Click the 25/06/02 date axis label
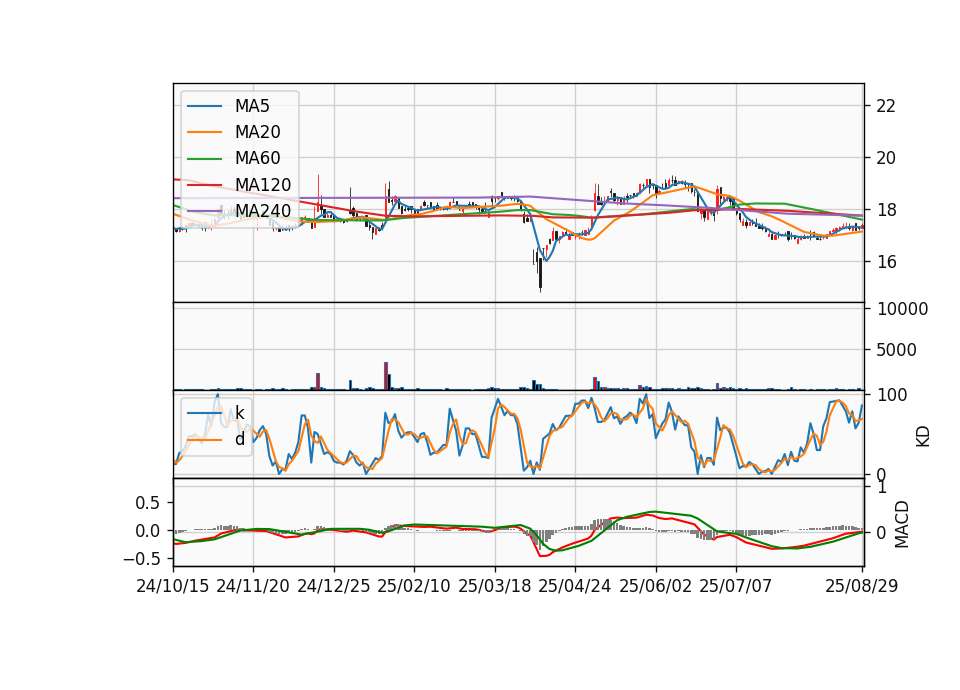This screenshot has height=690, width=960. coord(656,586)
